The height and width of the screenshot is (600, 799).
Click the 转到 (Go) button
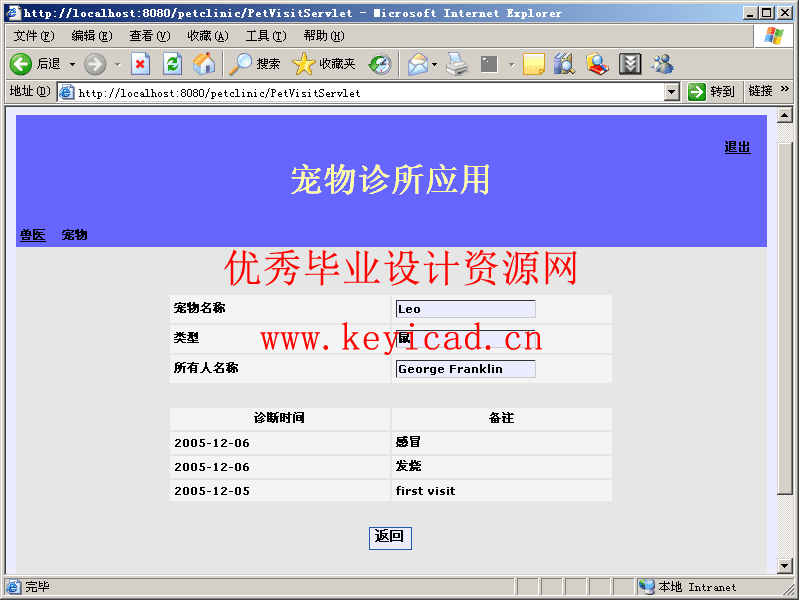pos(711,92)
